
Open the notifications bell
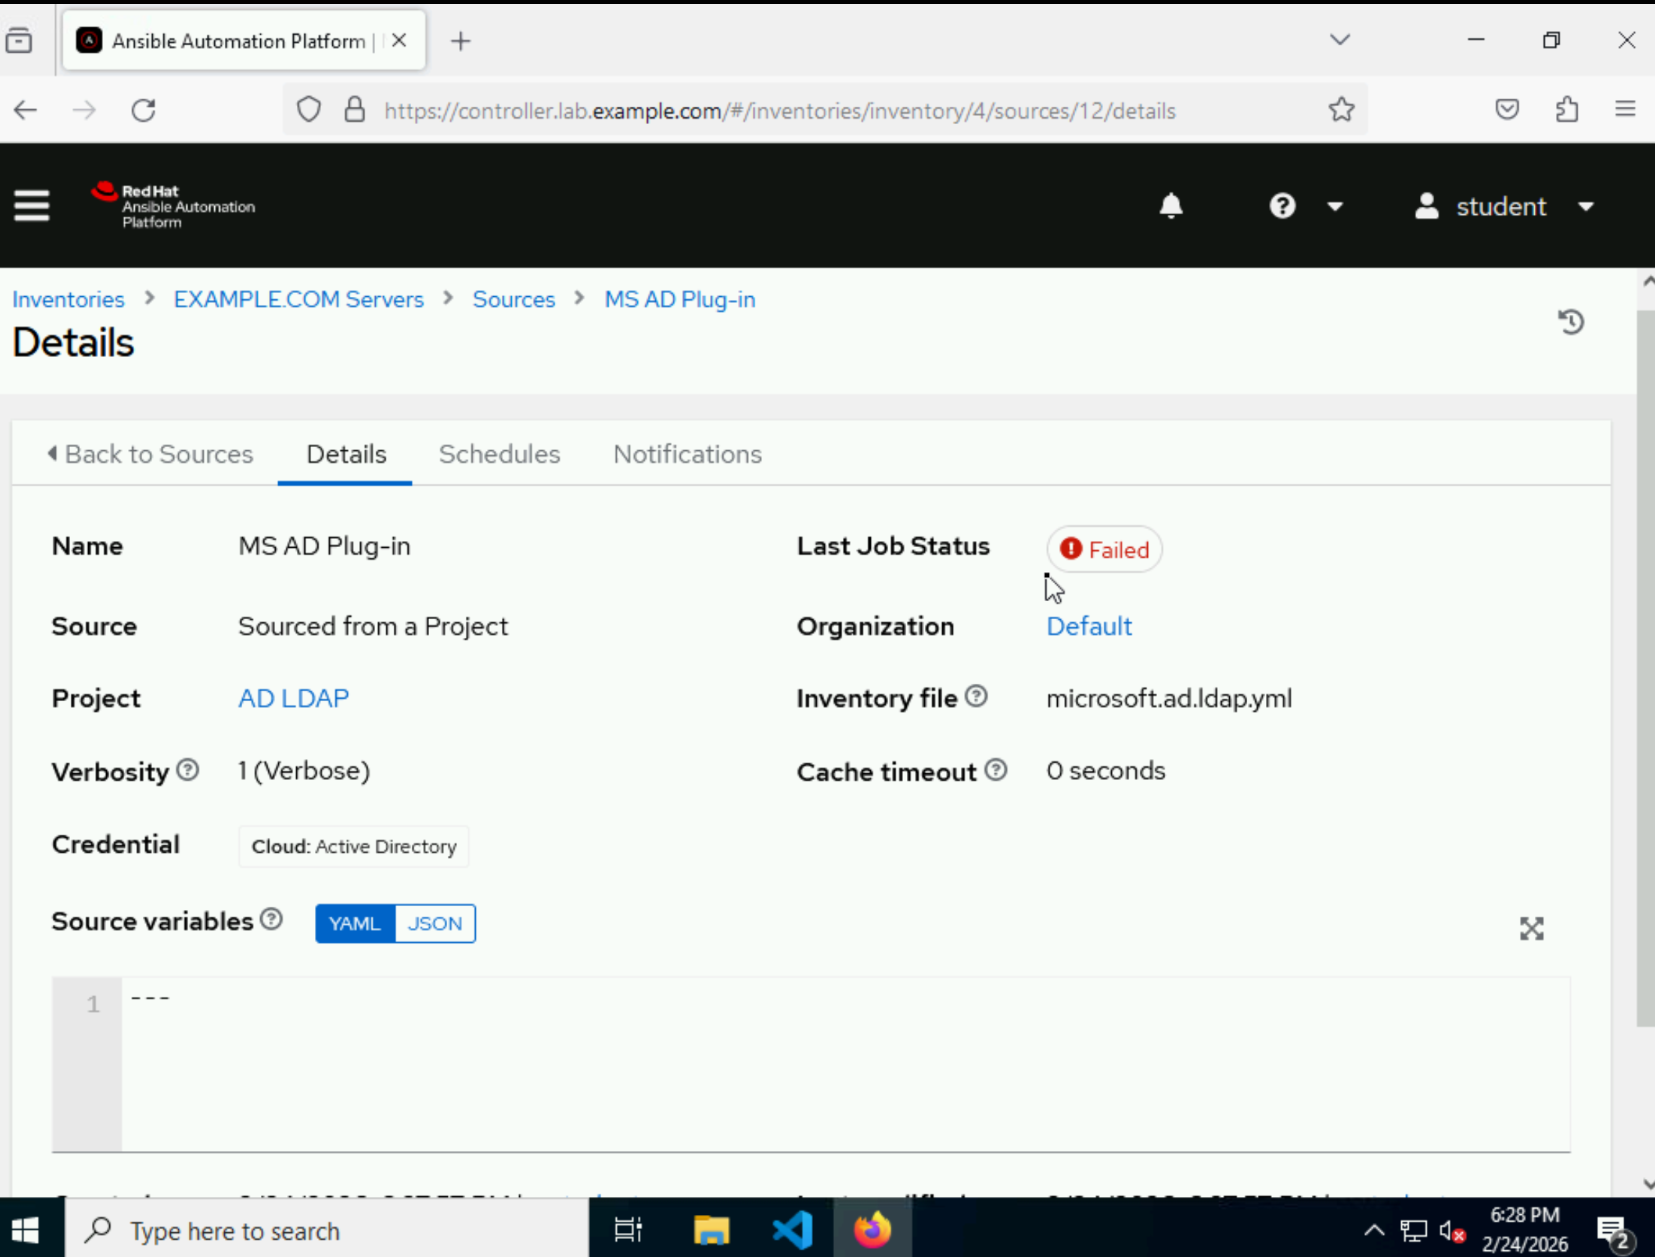[x=1171, y=206]
